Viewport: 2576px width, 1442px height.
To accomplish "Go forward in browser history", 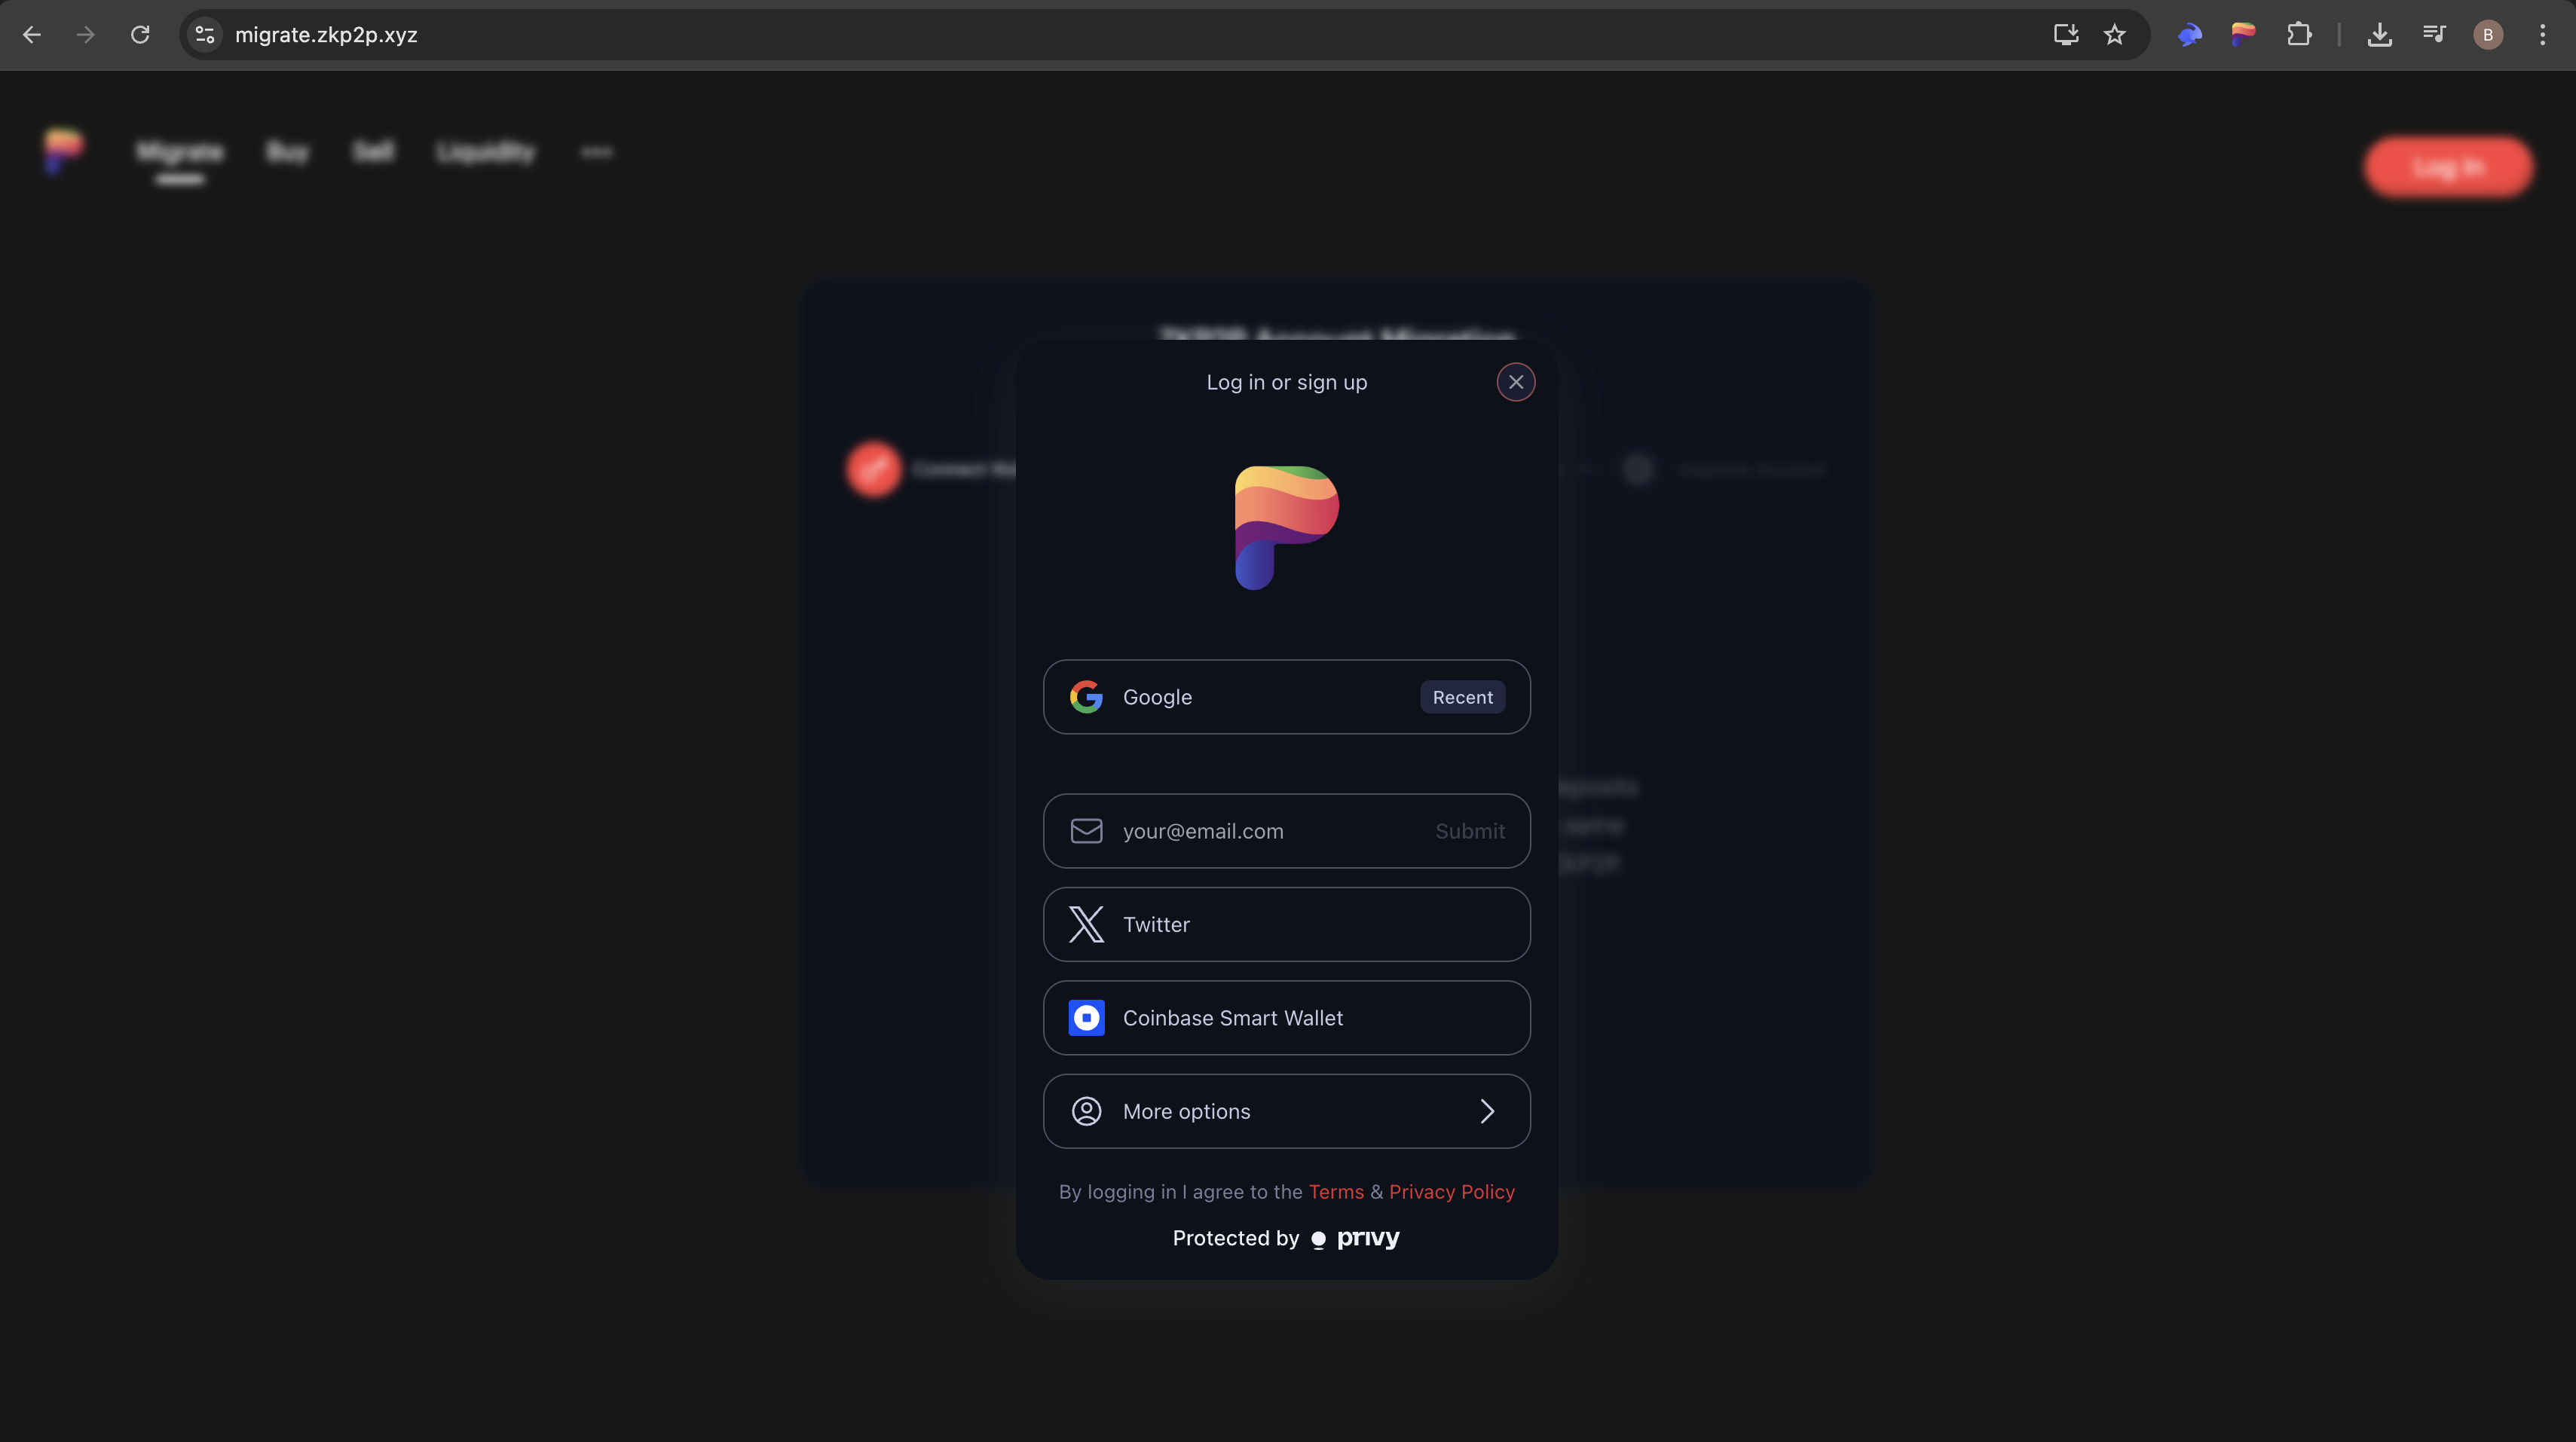I will 86,35.
